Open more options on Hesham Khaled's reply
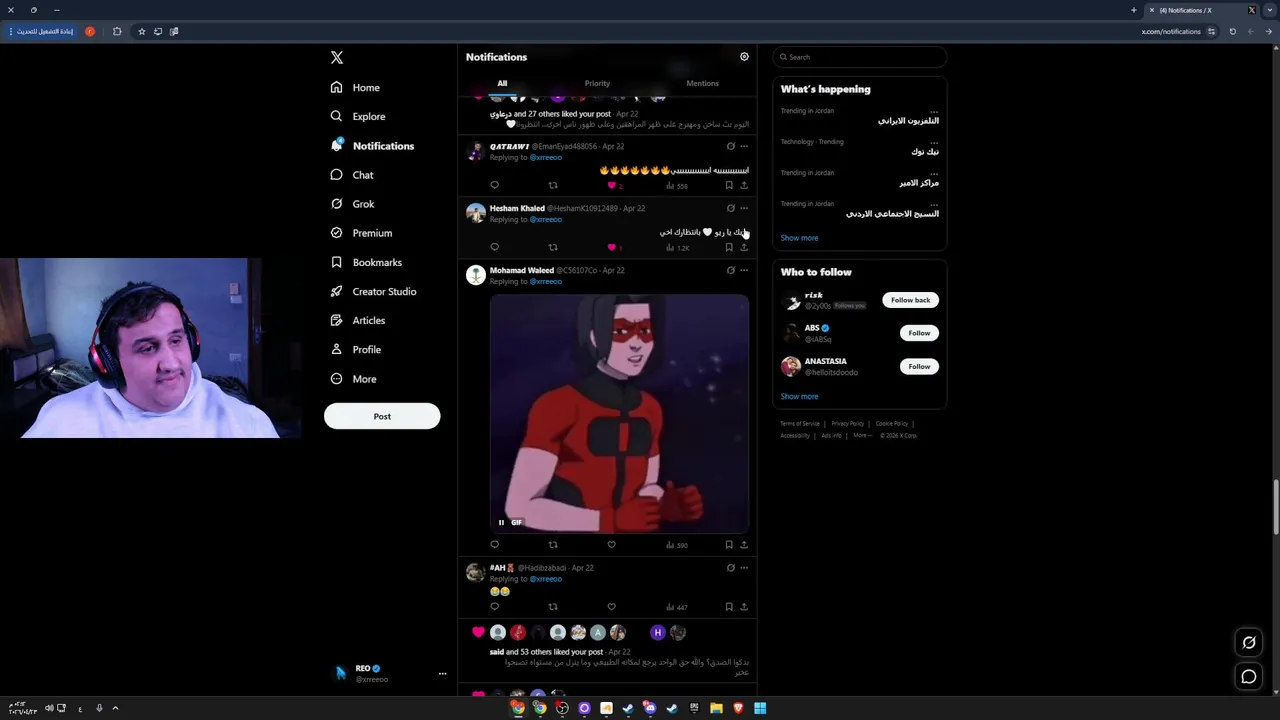The height and width of the screenshot is (720, 1280). tap(744, 208)
